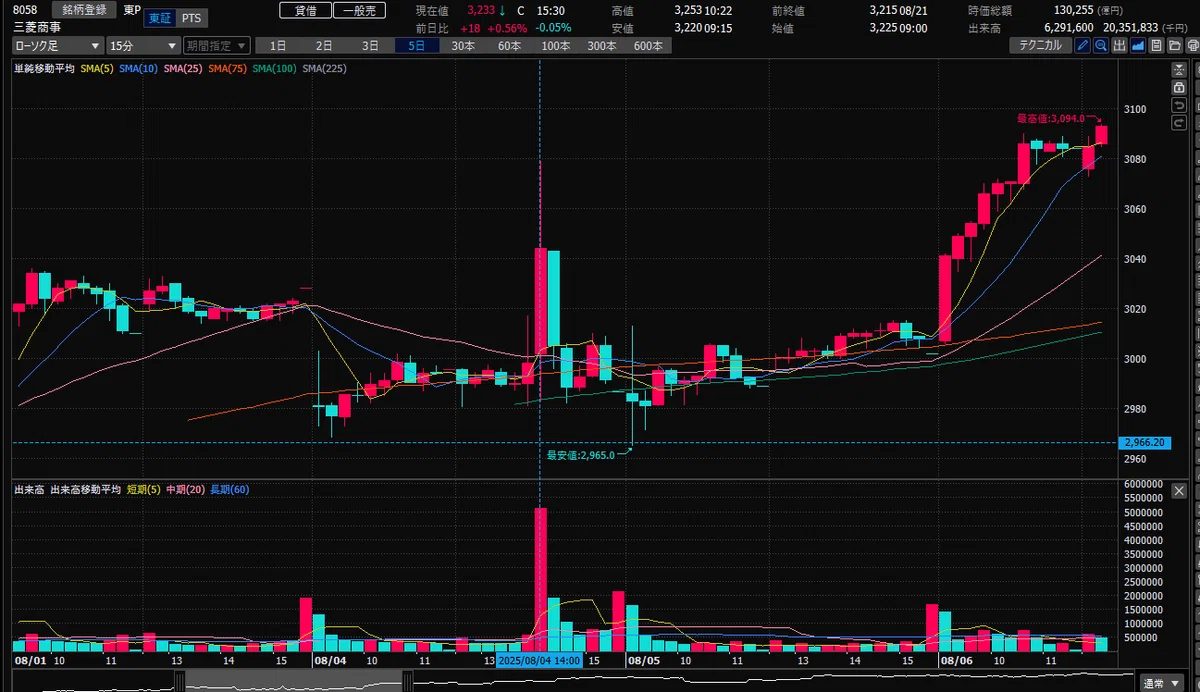Viewport: 1200px width, 692px height.
Task: Click the 中期(20) volume average legend
Action: point(185,490)
